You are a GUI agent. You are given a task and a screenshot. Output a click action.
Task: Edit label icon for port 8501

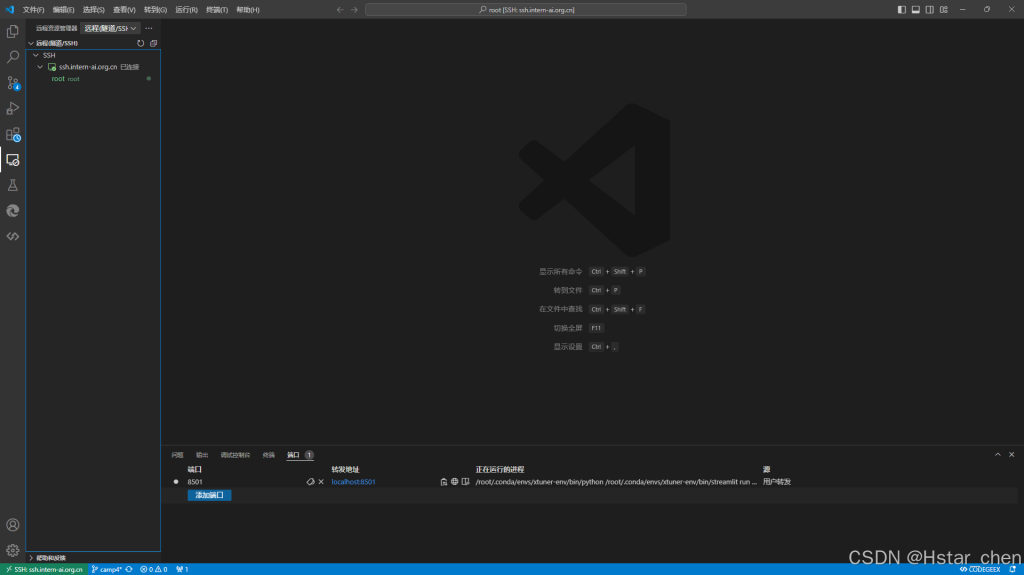pyautogui.click(x=310, y=482)
